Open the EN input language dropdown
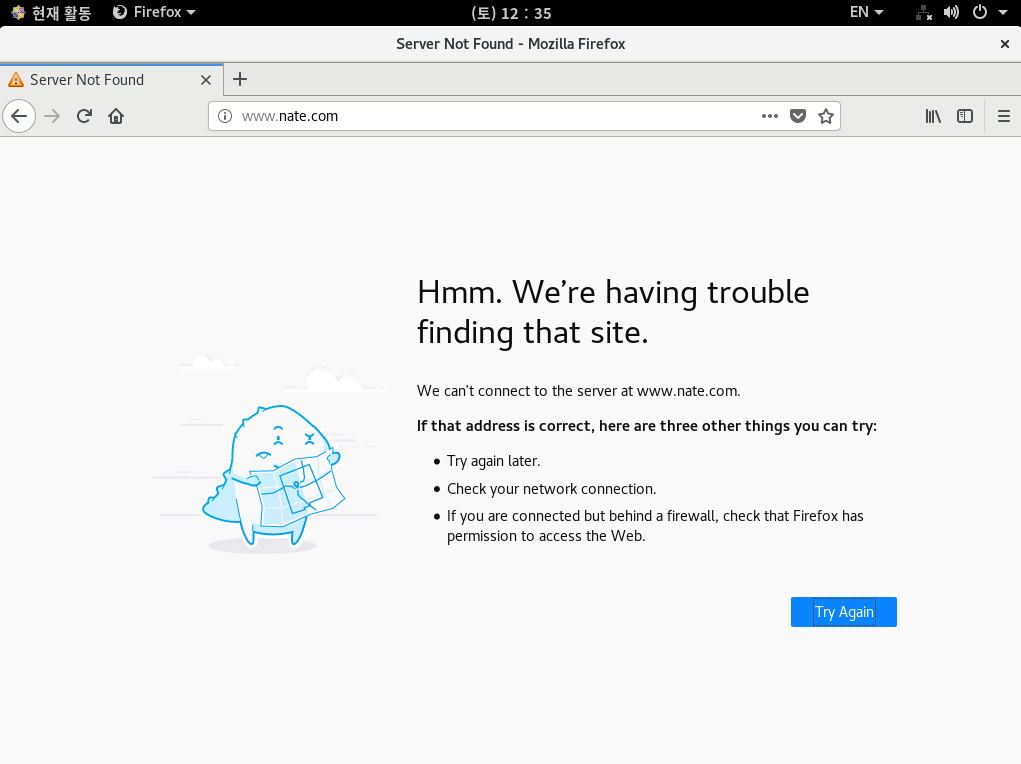1021x764 pixels. point(867,12)
